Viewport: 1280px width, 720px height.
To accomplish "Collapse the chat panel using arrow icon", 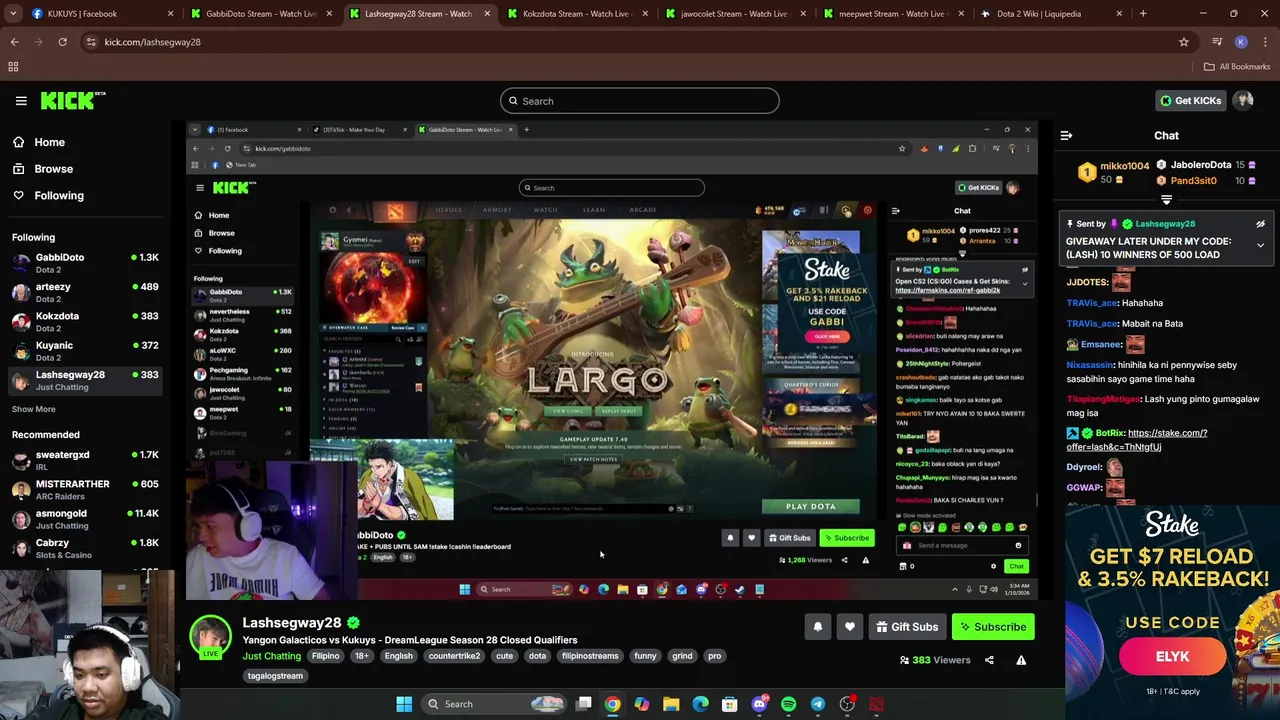I will 1066,136.
